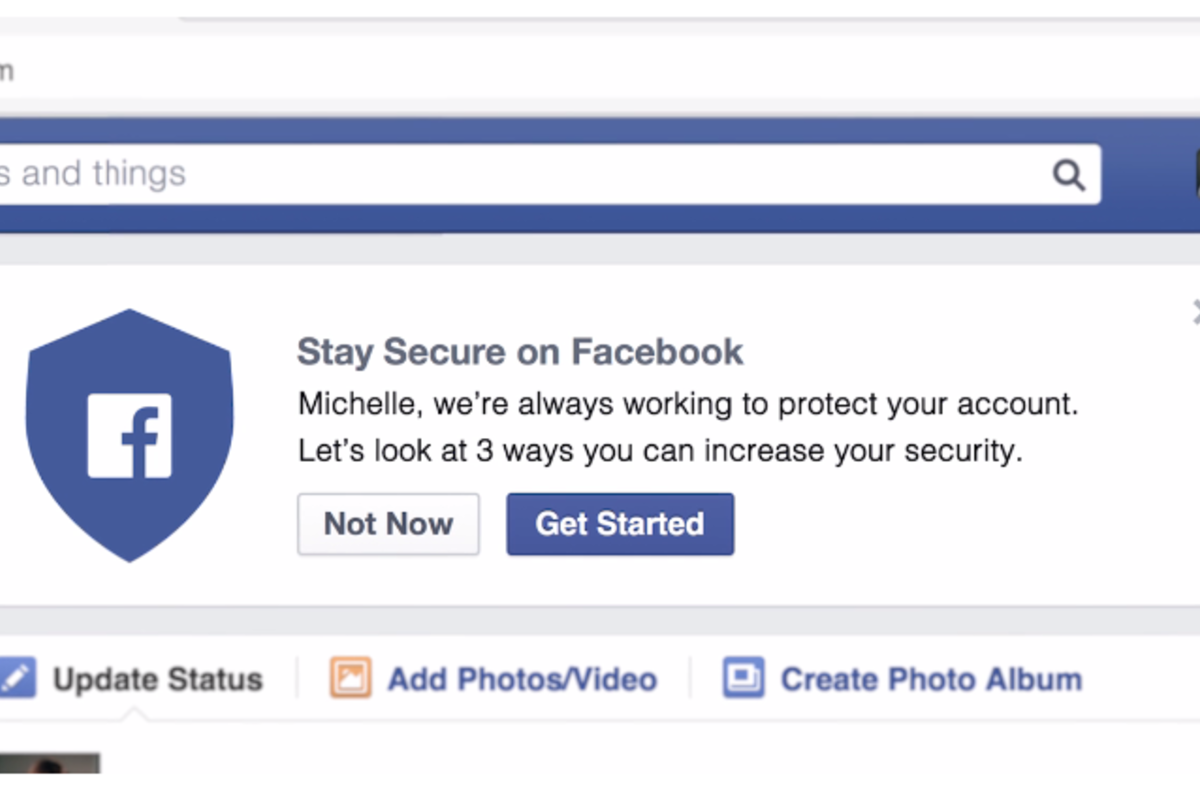Click inside the search input field
The height and width of the screenshot is (800, 1200).
pos(500,174)
